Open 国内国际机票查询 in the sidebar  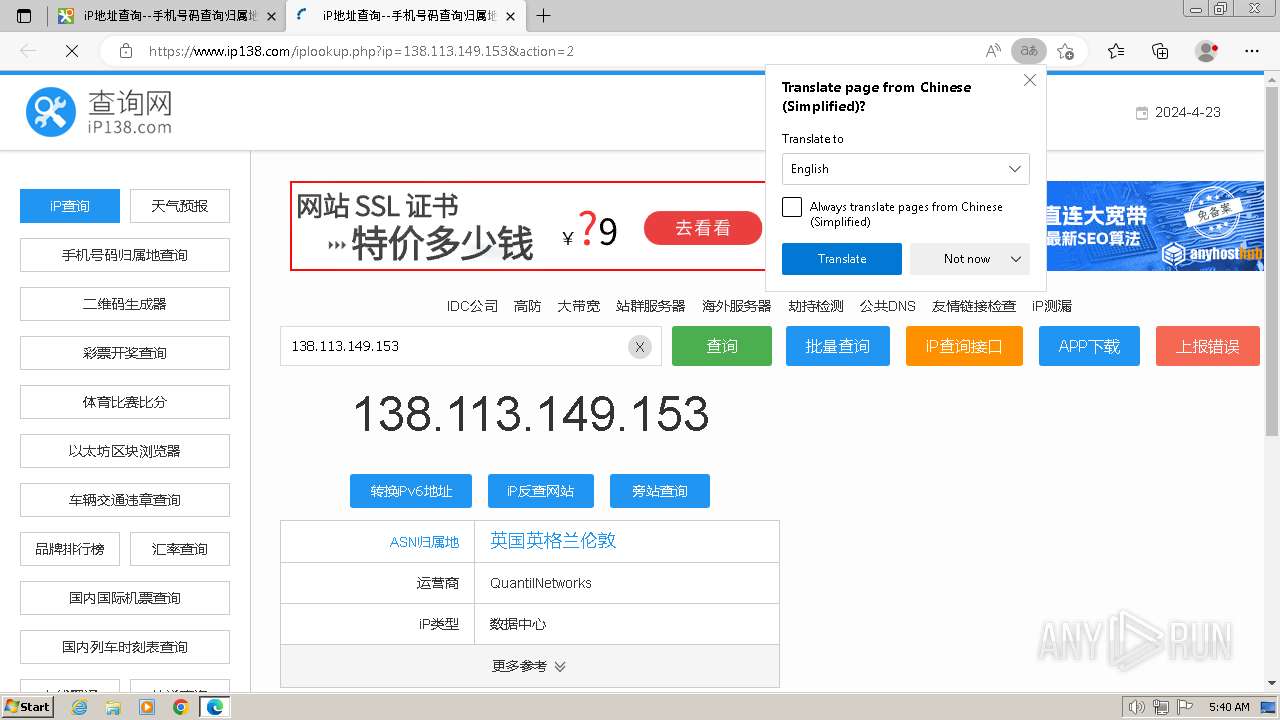(125, 598)
